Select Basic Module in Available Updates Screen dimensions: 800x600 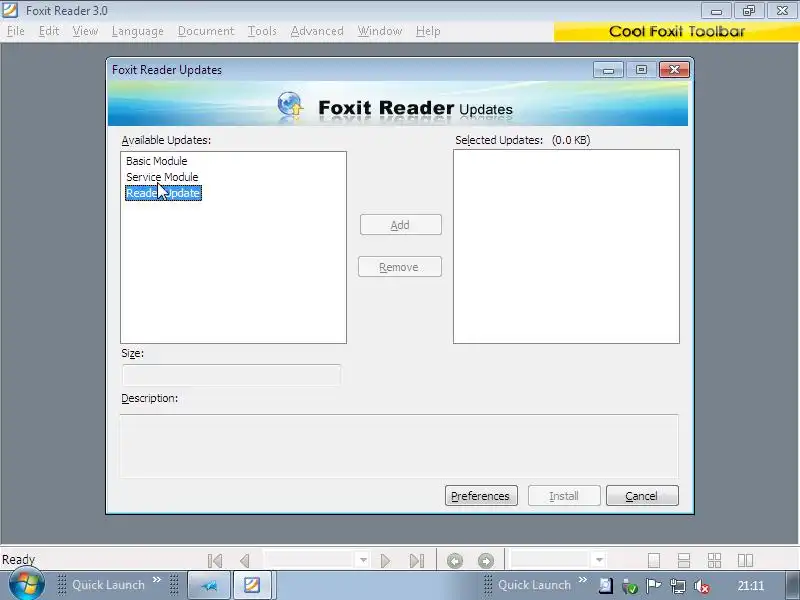(157, 161)
